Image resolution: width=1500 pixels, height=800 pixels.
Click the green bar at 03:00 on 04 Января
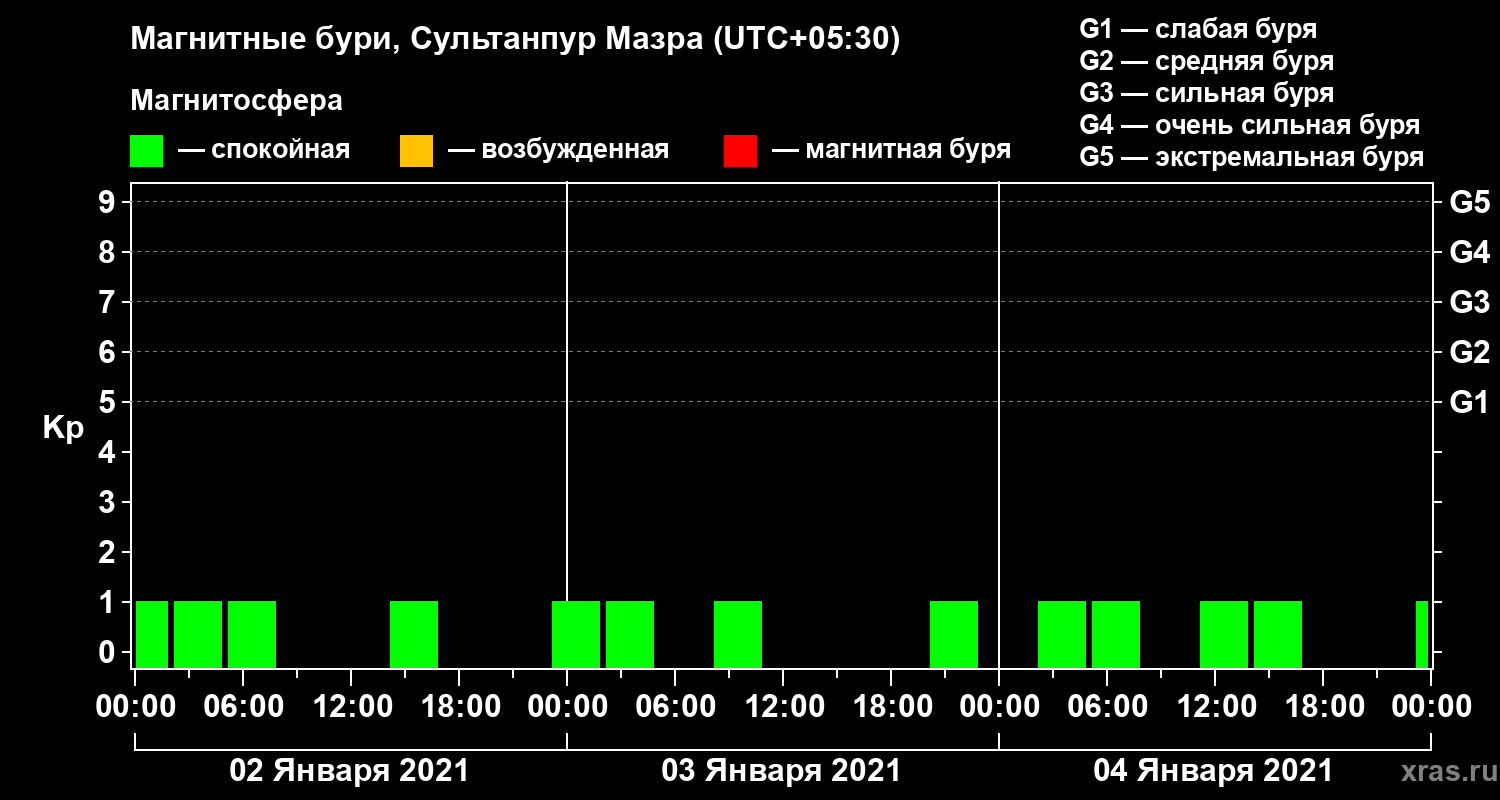[x=1062, y=634]
